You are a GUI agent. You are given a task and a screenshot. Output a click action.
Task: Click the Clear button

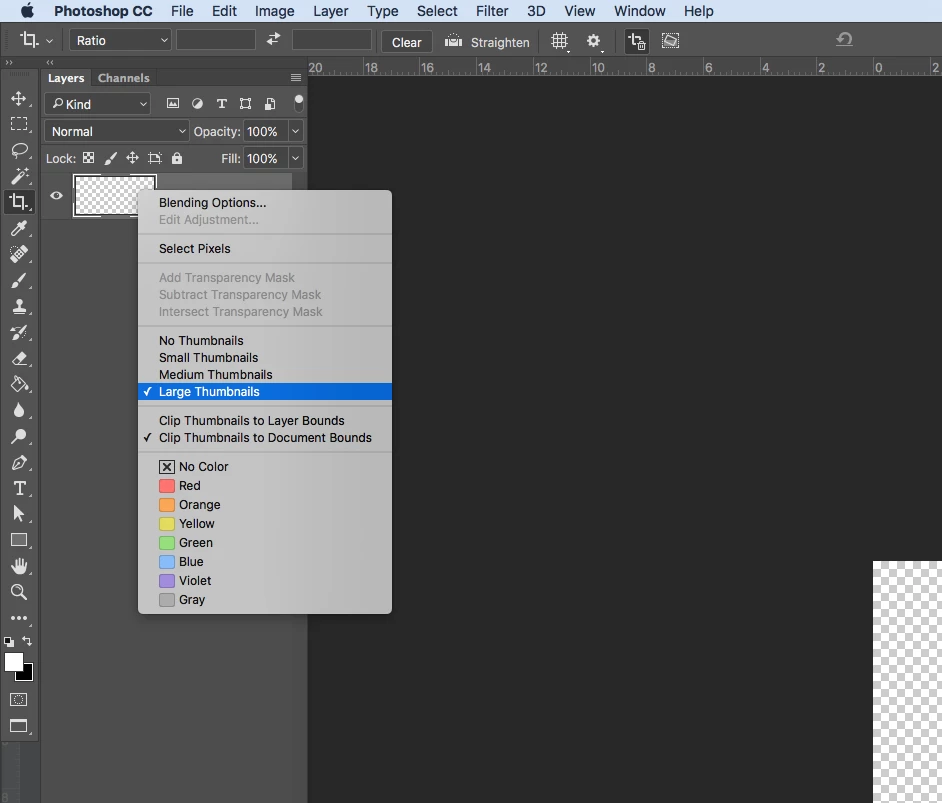tap(407, 42)
